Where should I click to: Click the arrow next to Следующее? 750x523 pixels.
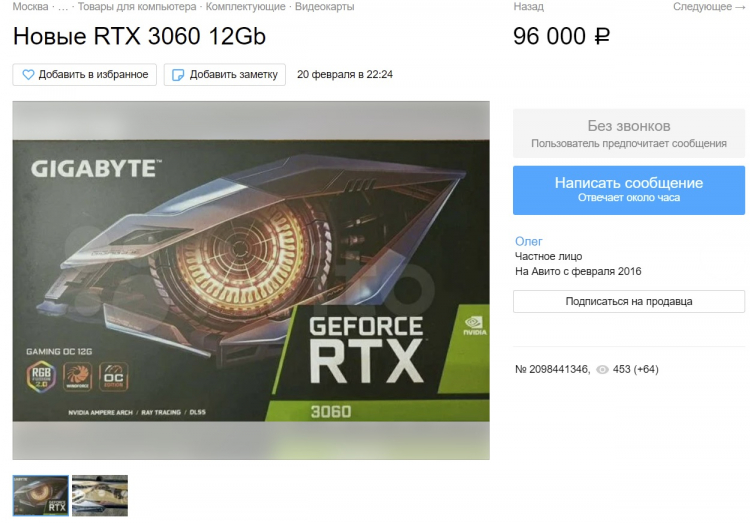coord(740,7)
